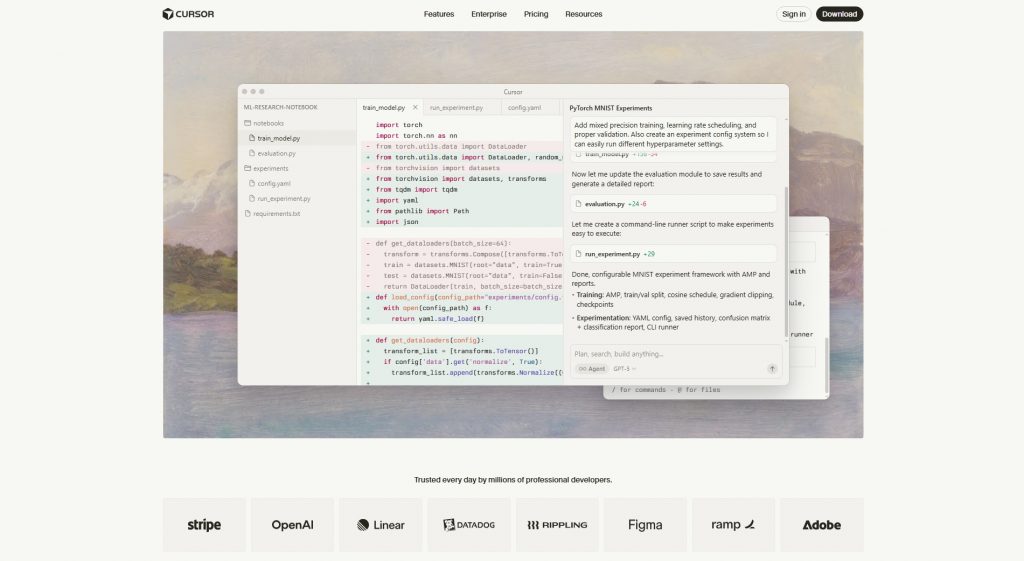Collapse the experiments folder in sidebar
The height and width of the screenshot is (561, 1024).
pos(270,169)
